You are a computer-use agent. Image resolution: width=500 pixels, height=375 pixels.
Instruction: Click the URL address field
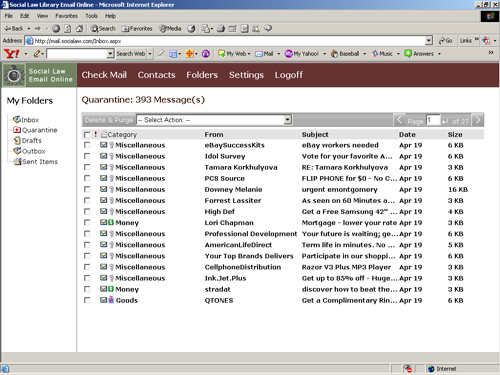(225, 41)
